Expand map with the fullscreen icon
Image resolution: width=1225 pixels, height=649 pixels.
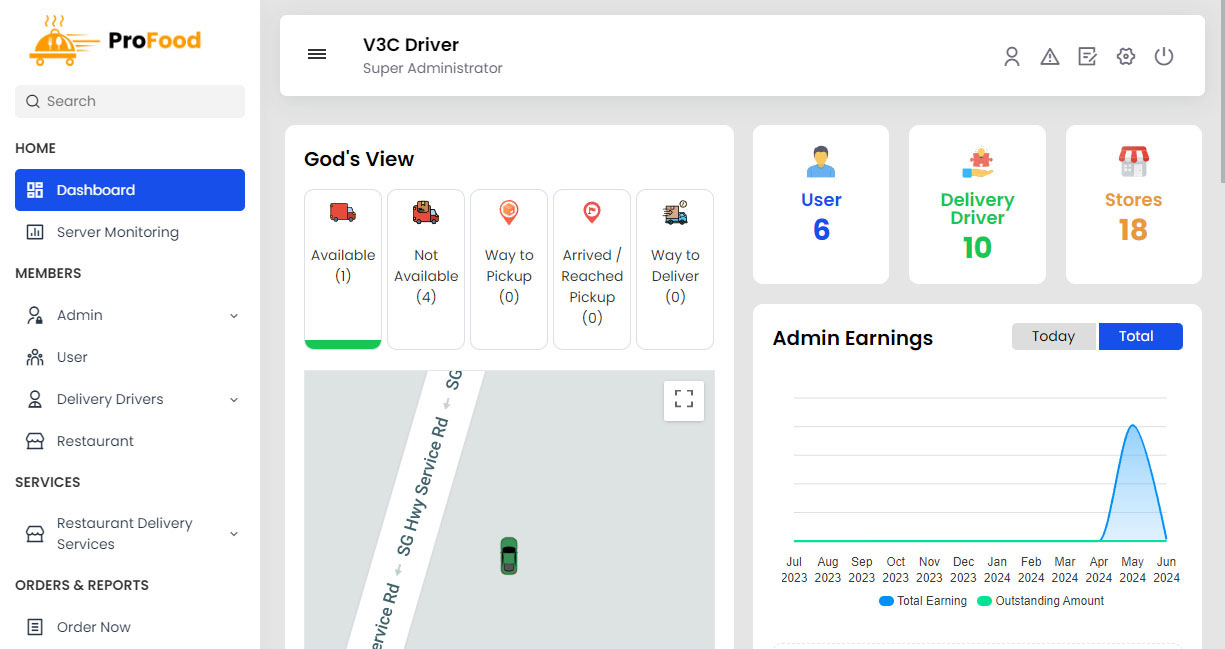(684, 400)
